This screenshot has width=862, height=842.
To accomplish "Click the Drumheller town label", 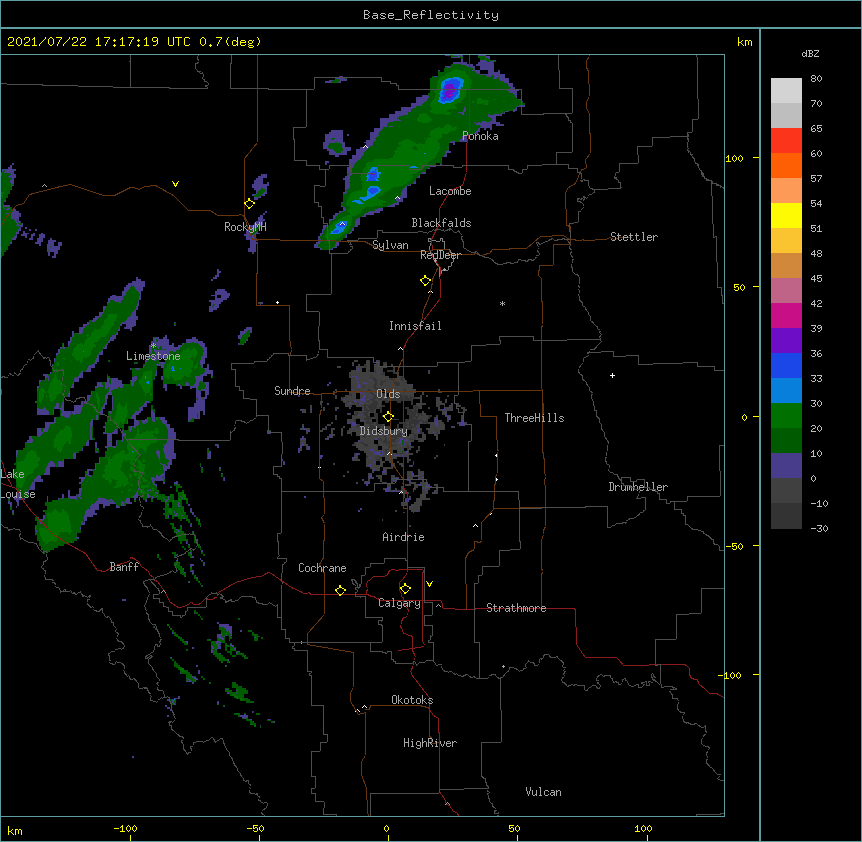I will pyautogui.click(x=638, y=487).
